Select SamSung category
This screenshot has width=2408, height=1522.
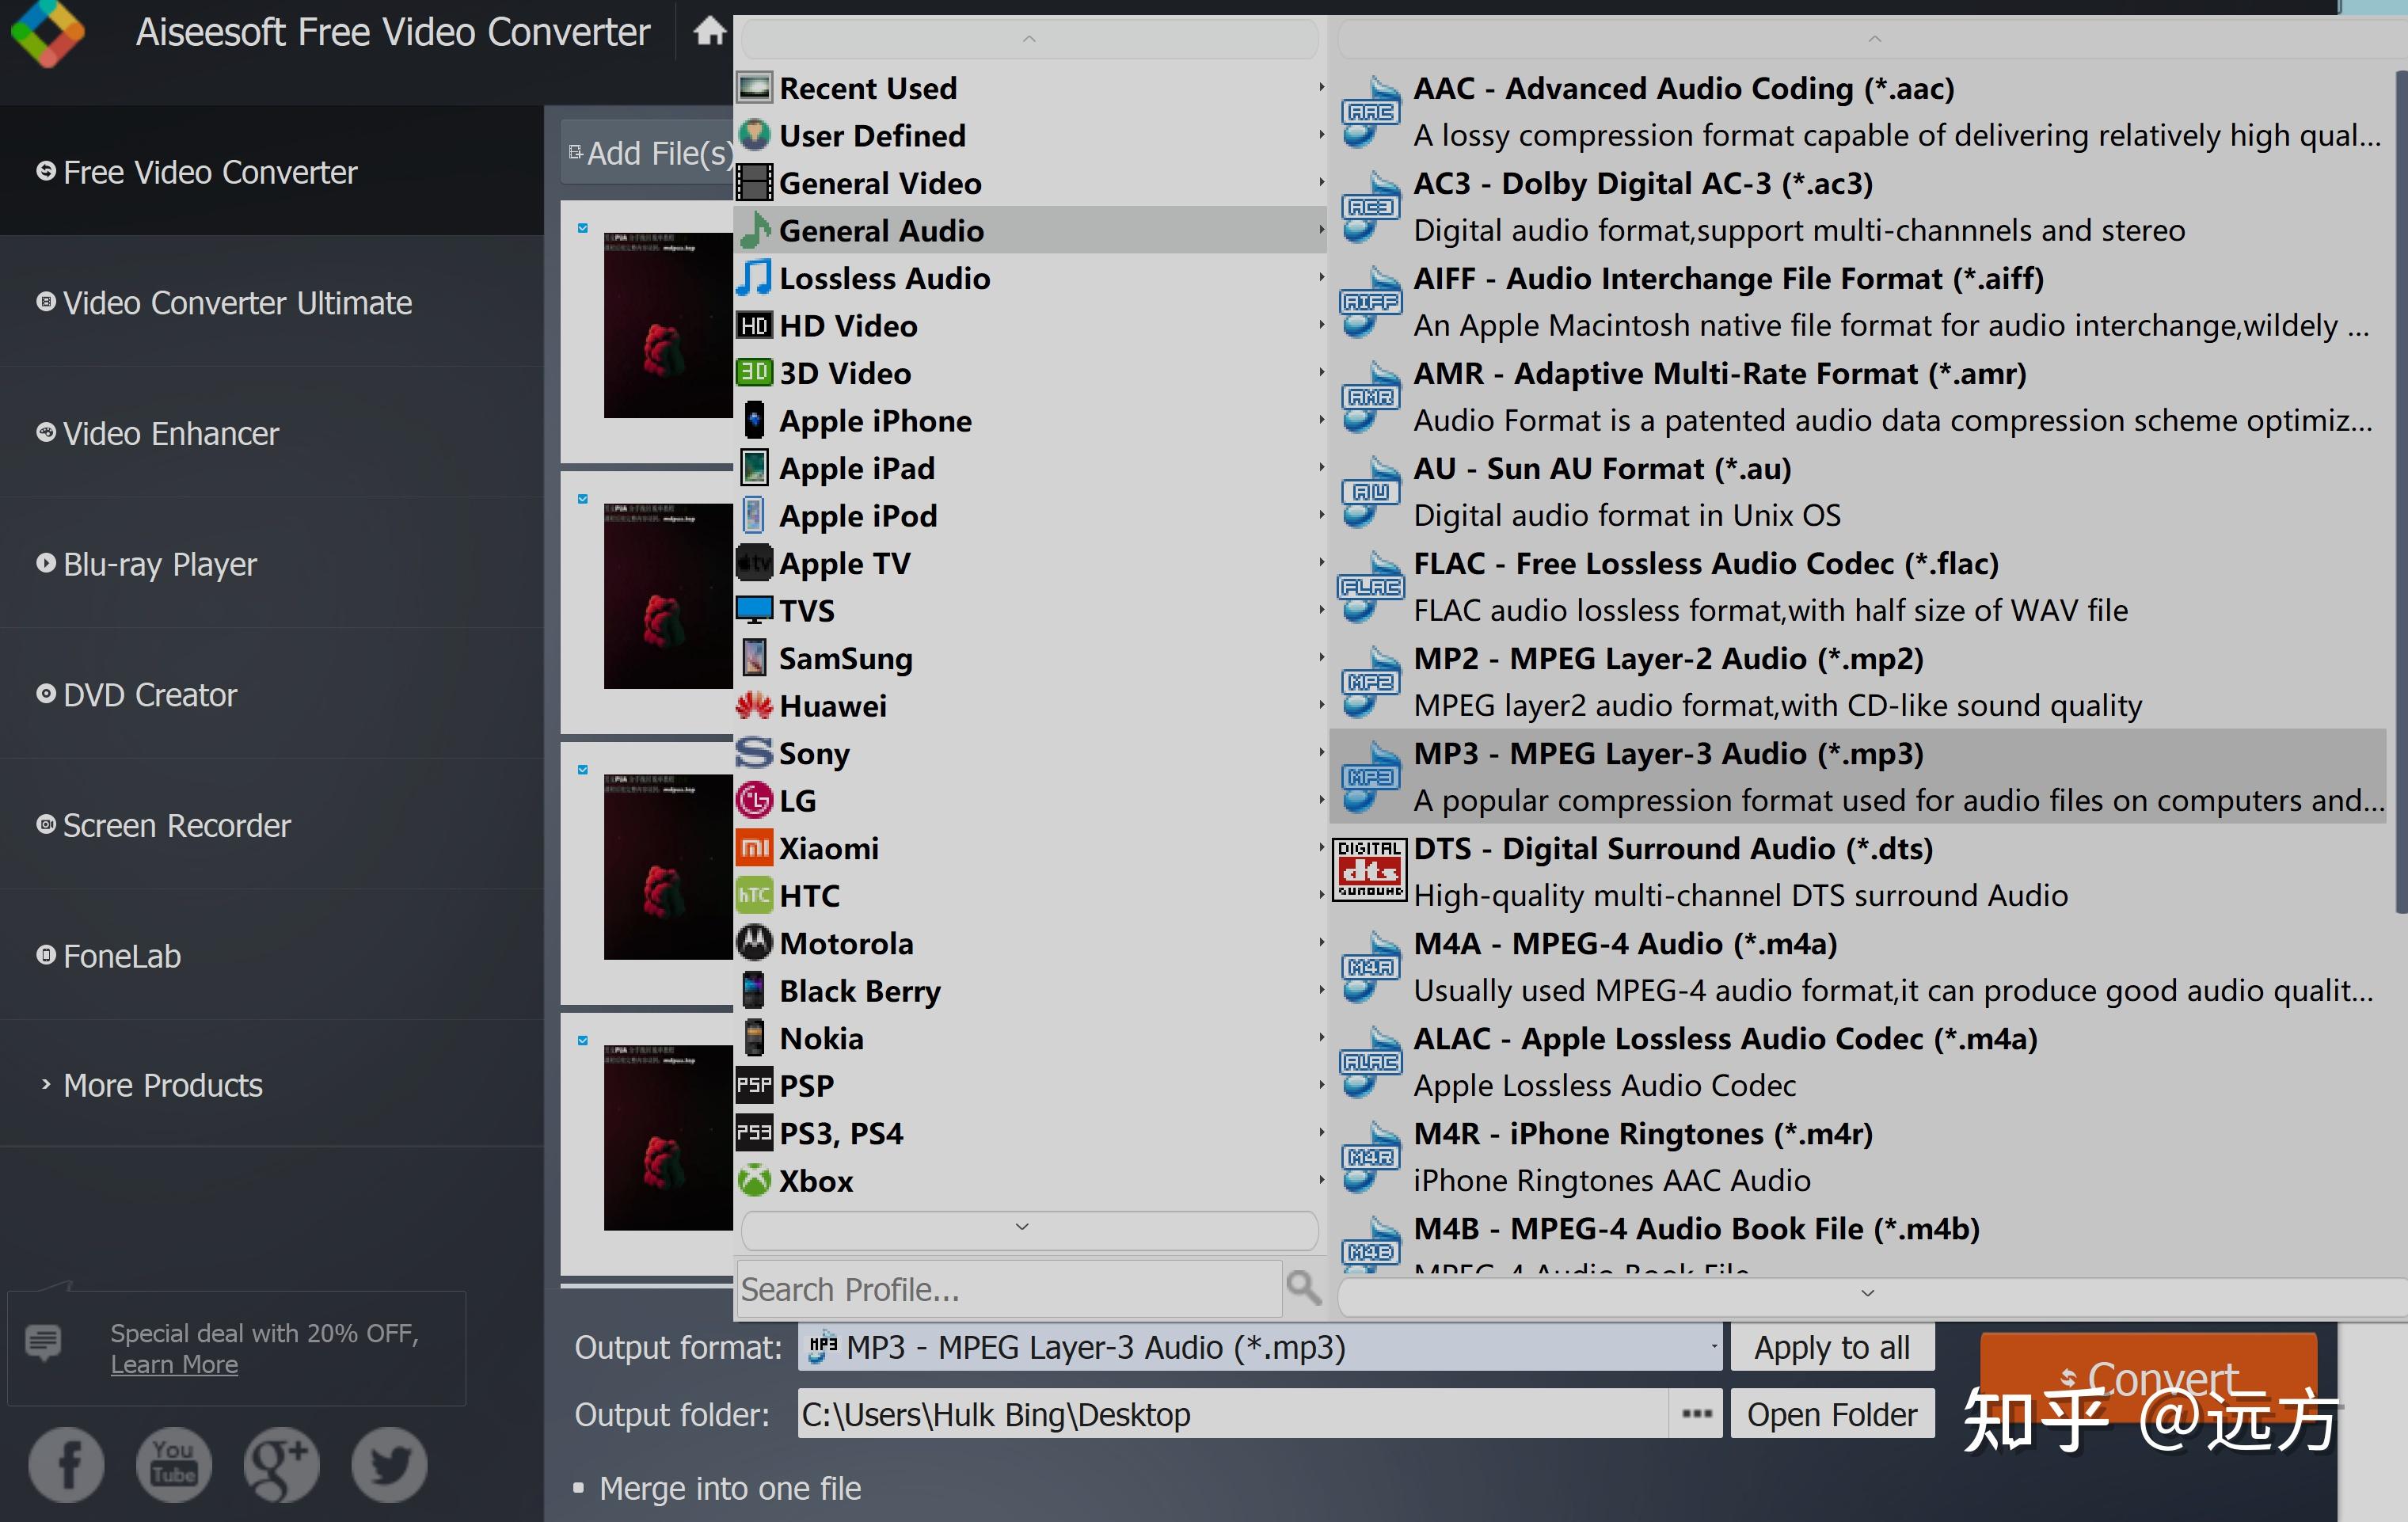(1030, 658)
